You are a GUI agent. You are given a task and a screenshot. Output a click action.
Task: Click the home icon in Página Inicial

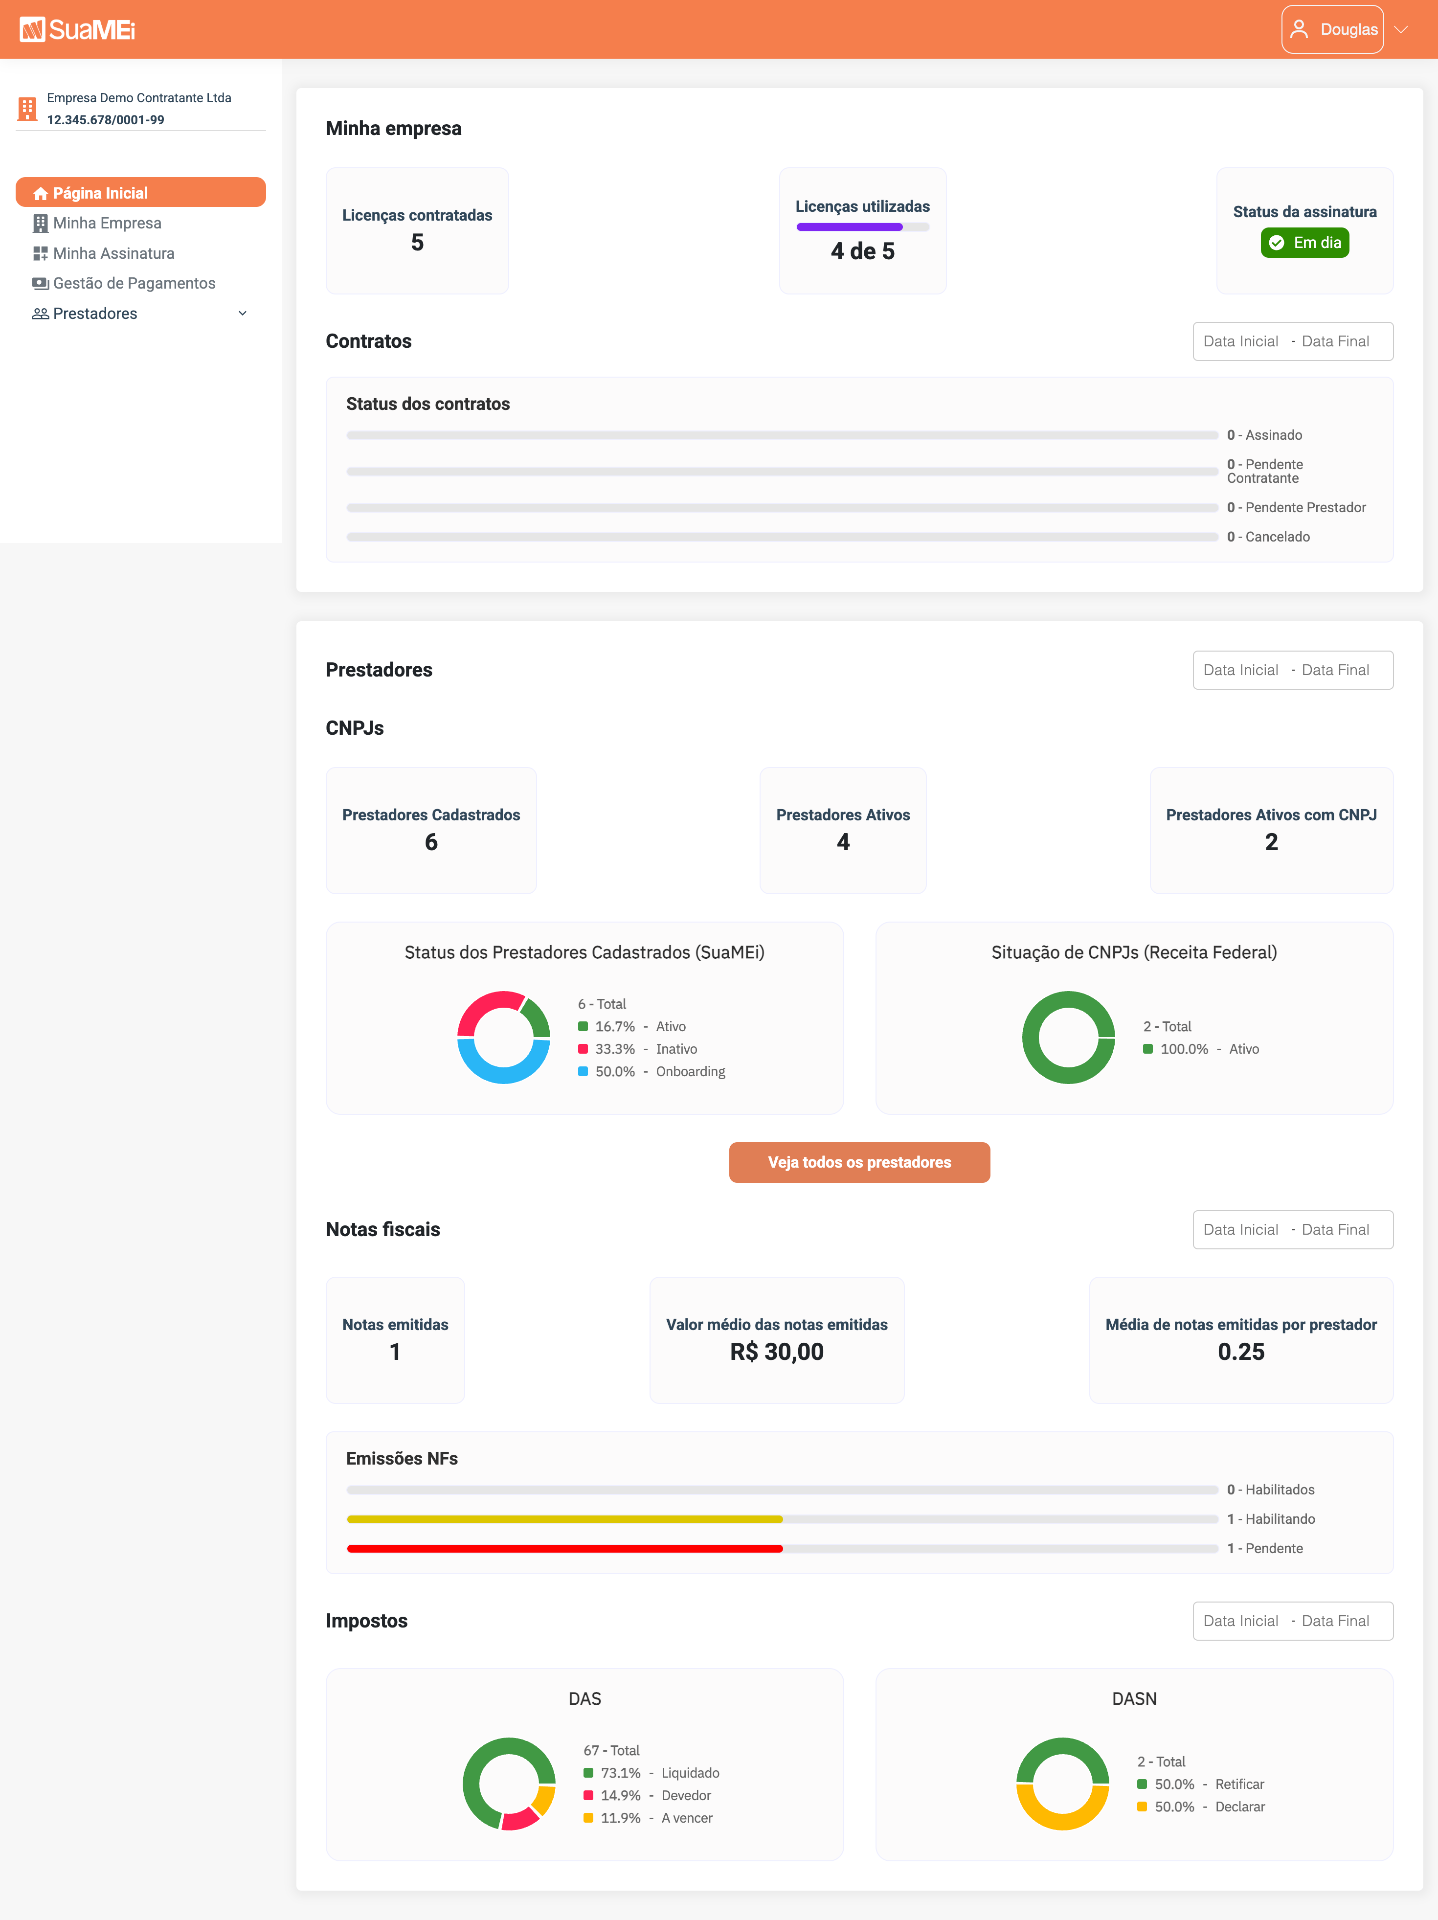tap(41, 193)
